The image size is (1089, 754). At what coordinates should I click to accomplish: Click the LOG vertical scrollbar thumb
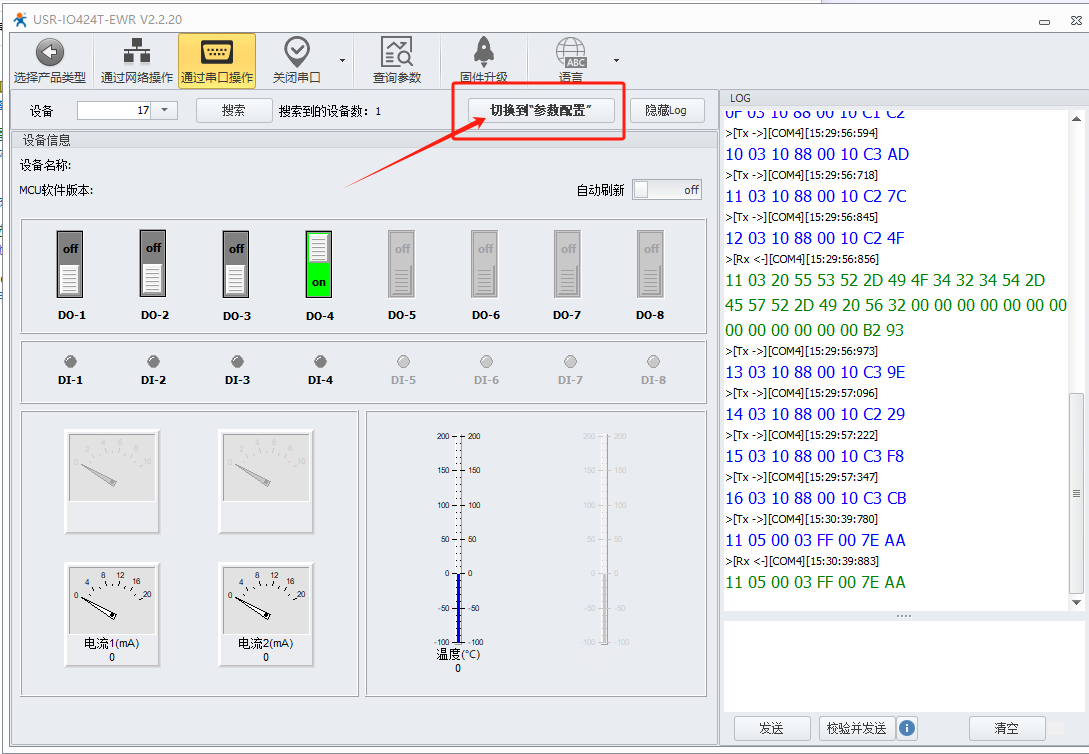1076,493
